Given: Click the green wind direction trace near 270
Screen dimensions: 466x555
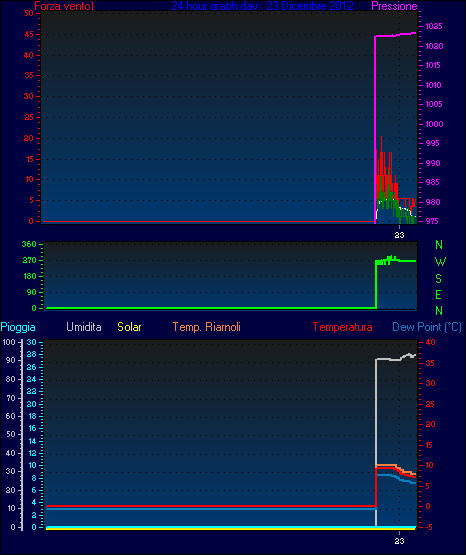Looking at the screenshot, I should [x=396, y=261].
